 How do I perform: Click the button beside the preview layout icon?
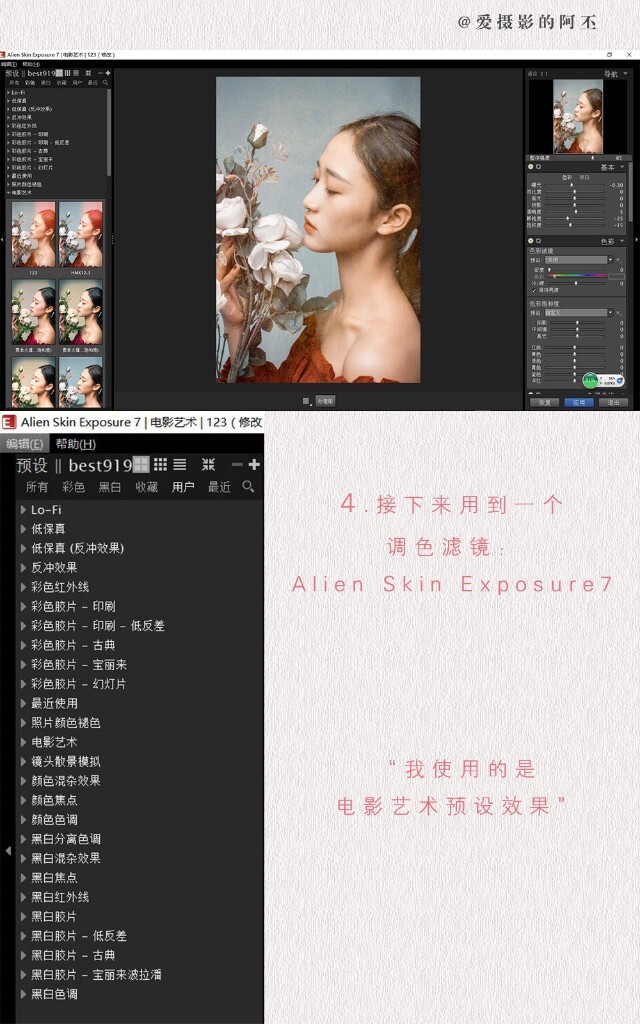point(325,401)
